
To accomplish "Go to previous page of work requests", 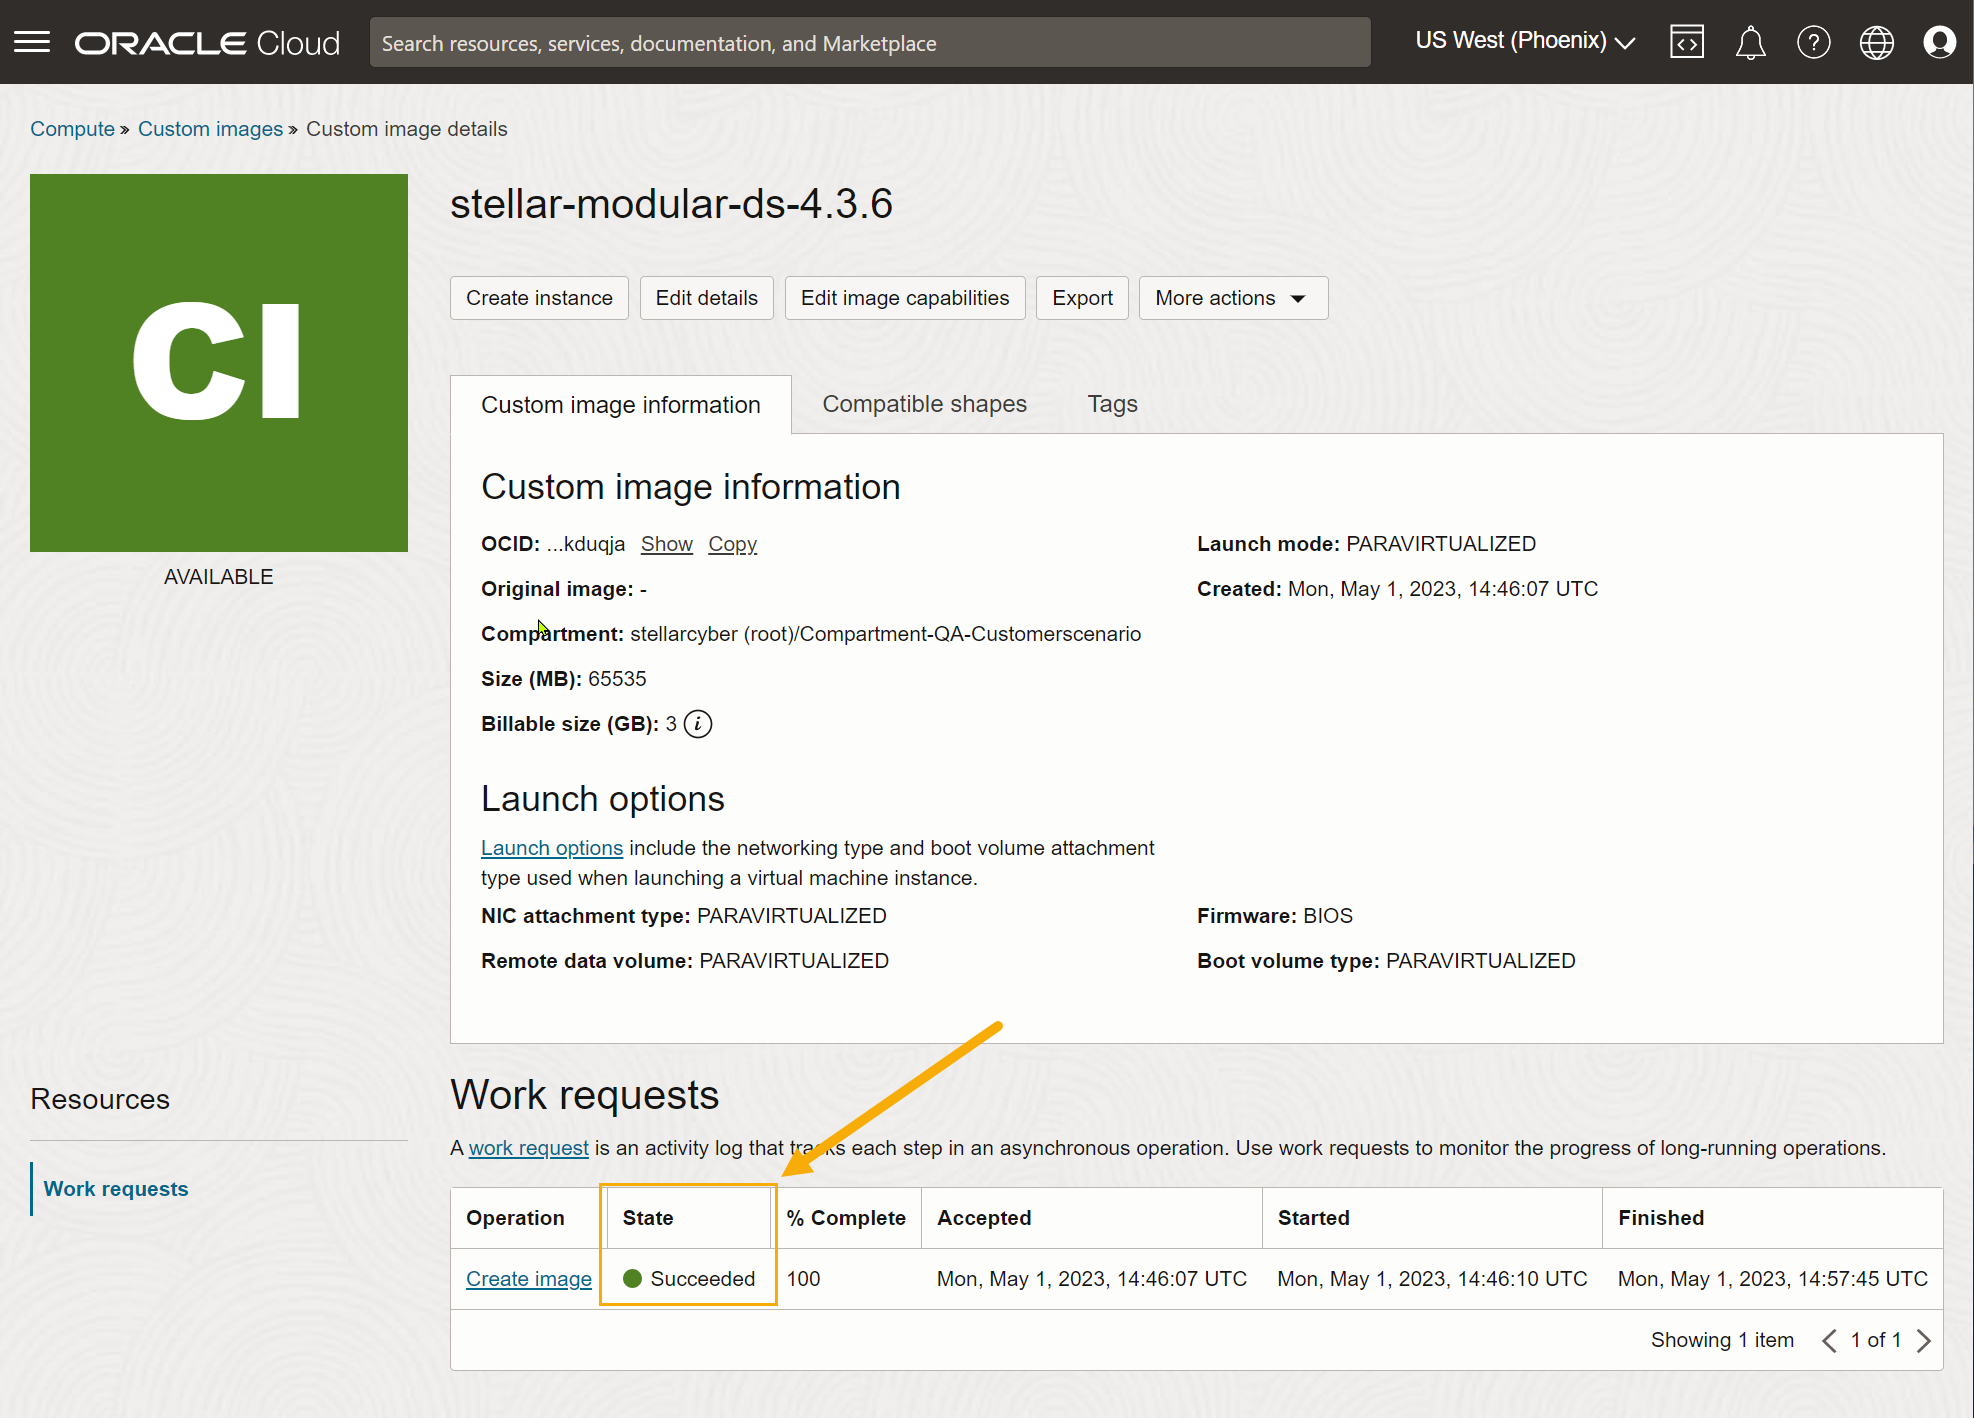I will (1829, 1340).
